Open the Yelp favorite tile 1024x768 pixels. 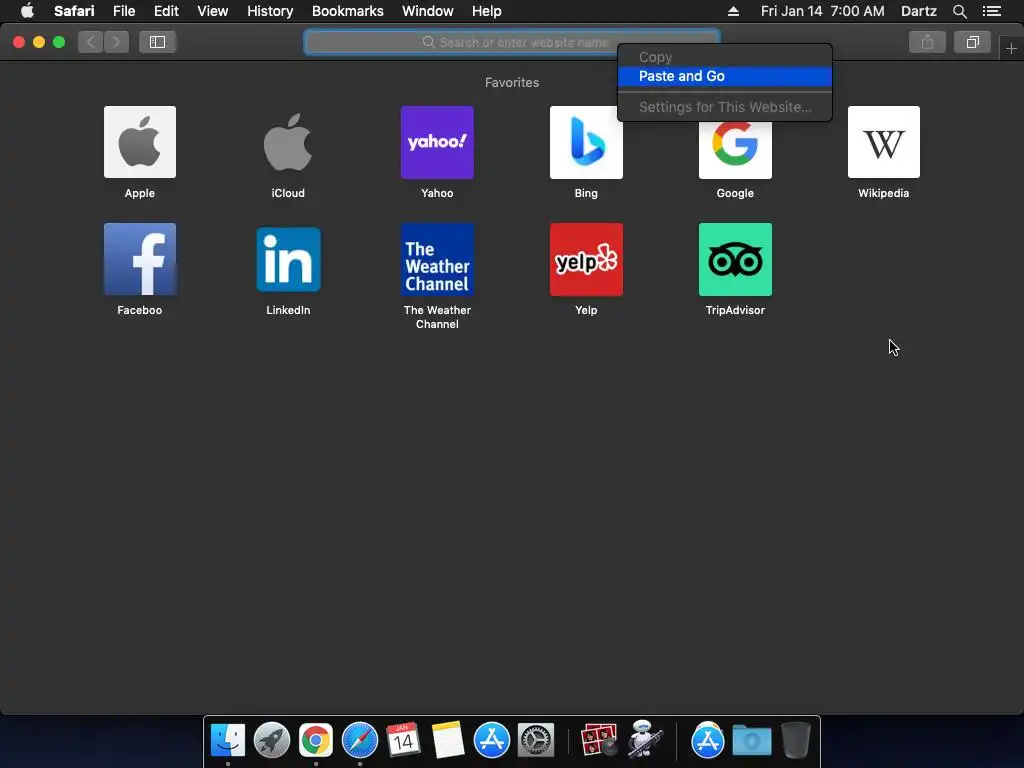[x=586, y=259]
